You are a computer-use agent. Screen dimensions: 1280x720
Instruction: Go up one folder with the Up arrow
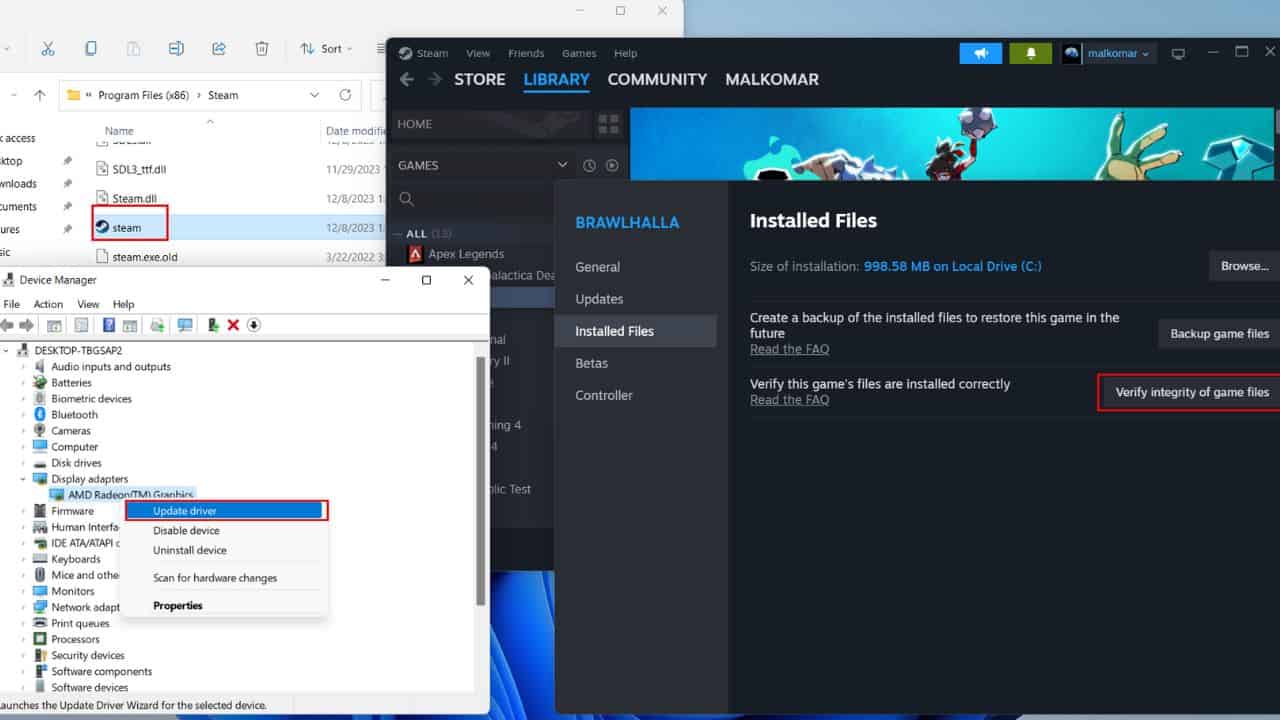40,95
